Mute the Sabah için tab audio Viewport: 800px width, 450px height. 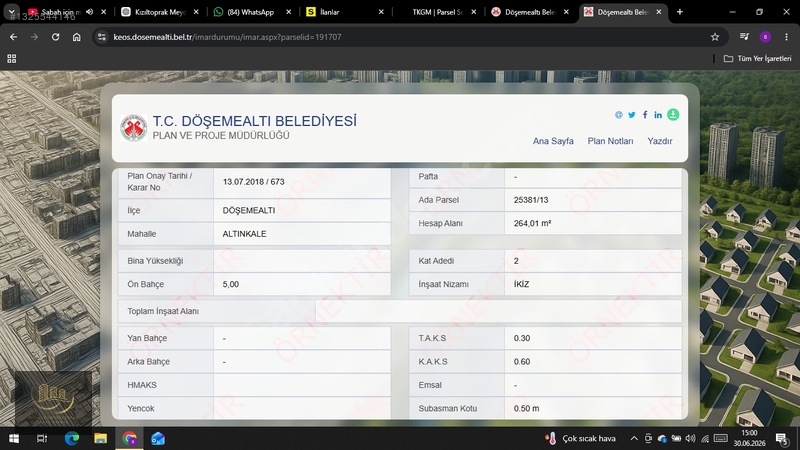tap(90, 12)
